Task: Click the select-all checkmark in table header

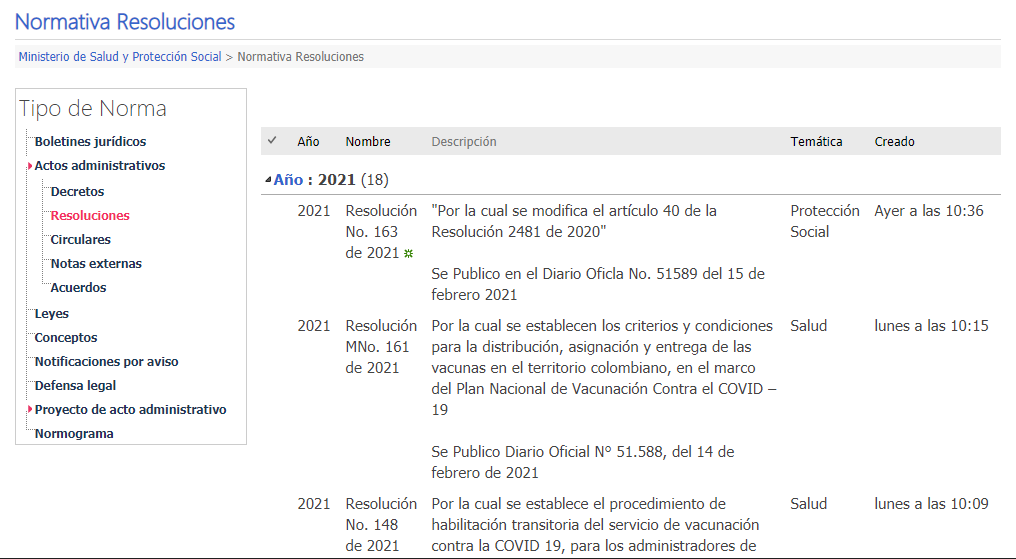Action: point(272,141)
